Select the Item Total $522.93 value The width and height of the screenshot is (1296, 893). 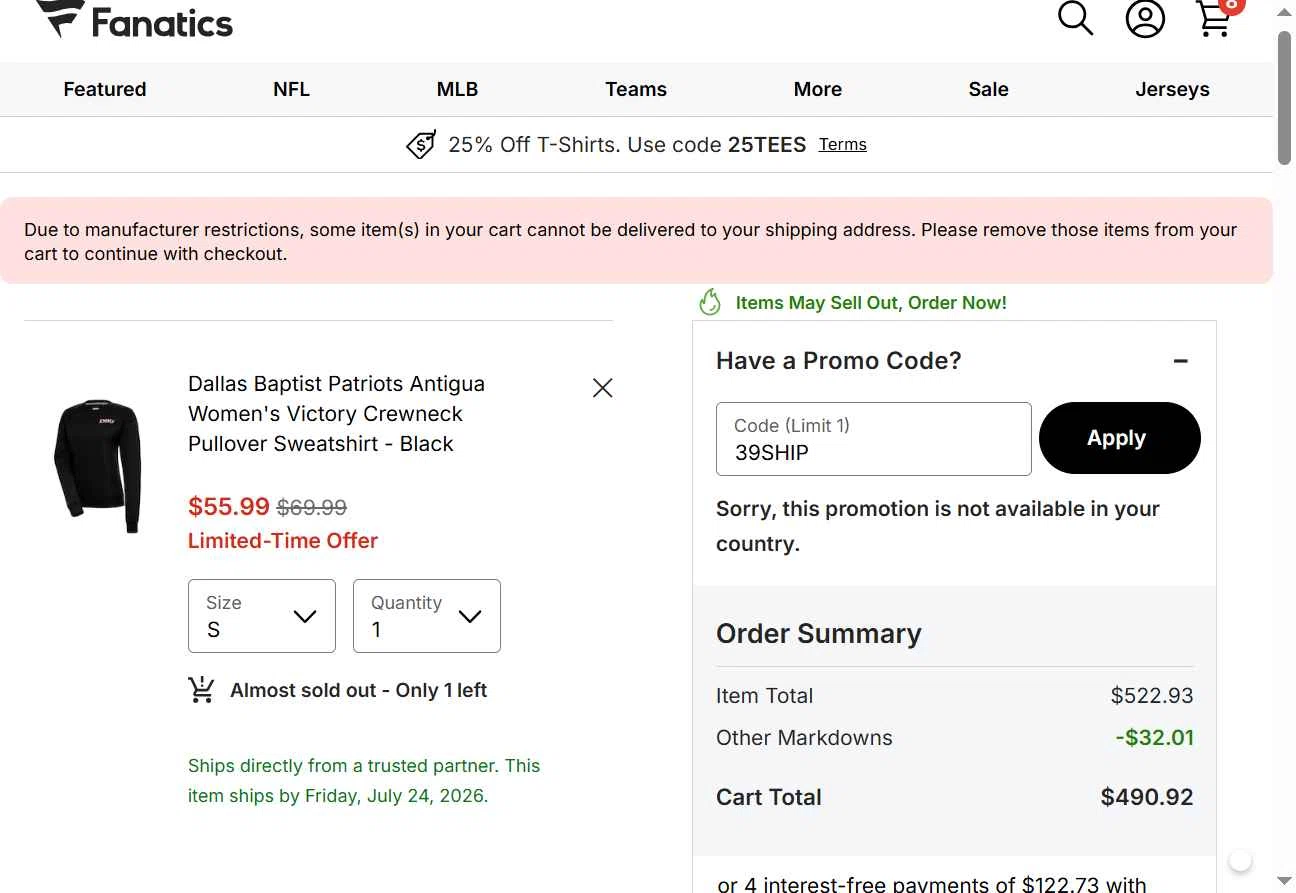1152,696
